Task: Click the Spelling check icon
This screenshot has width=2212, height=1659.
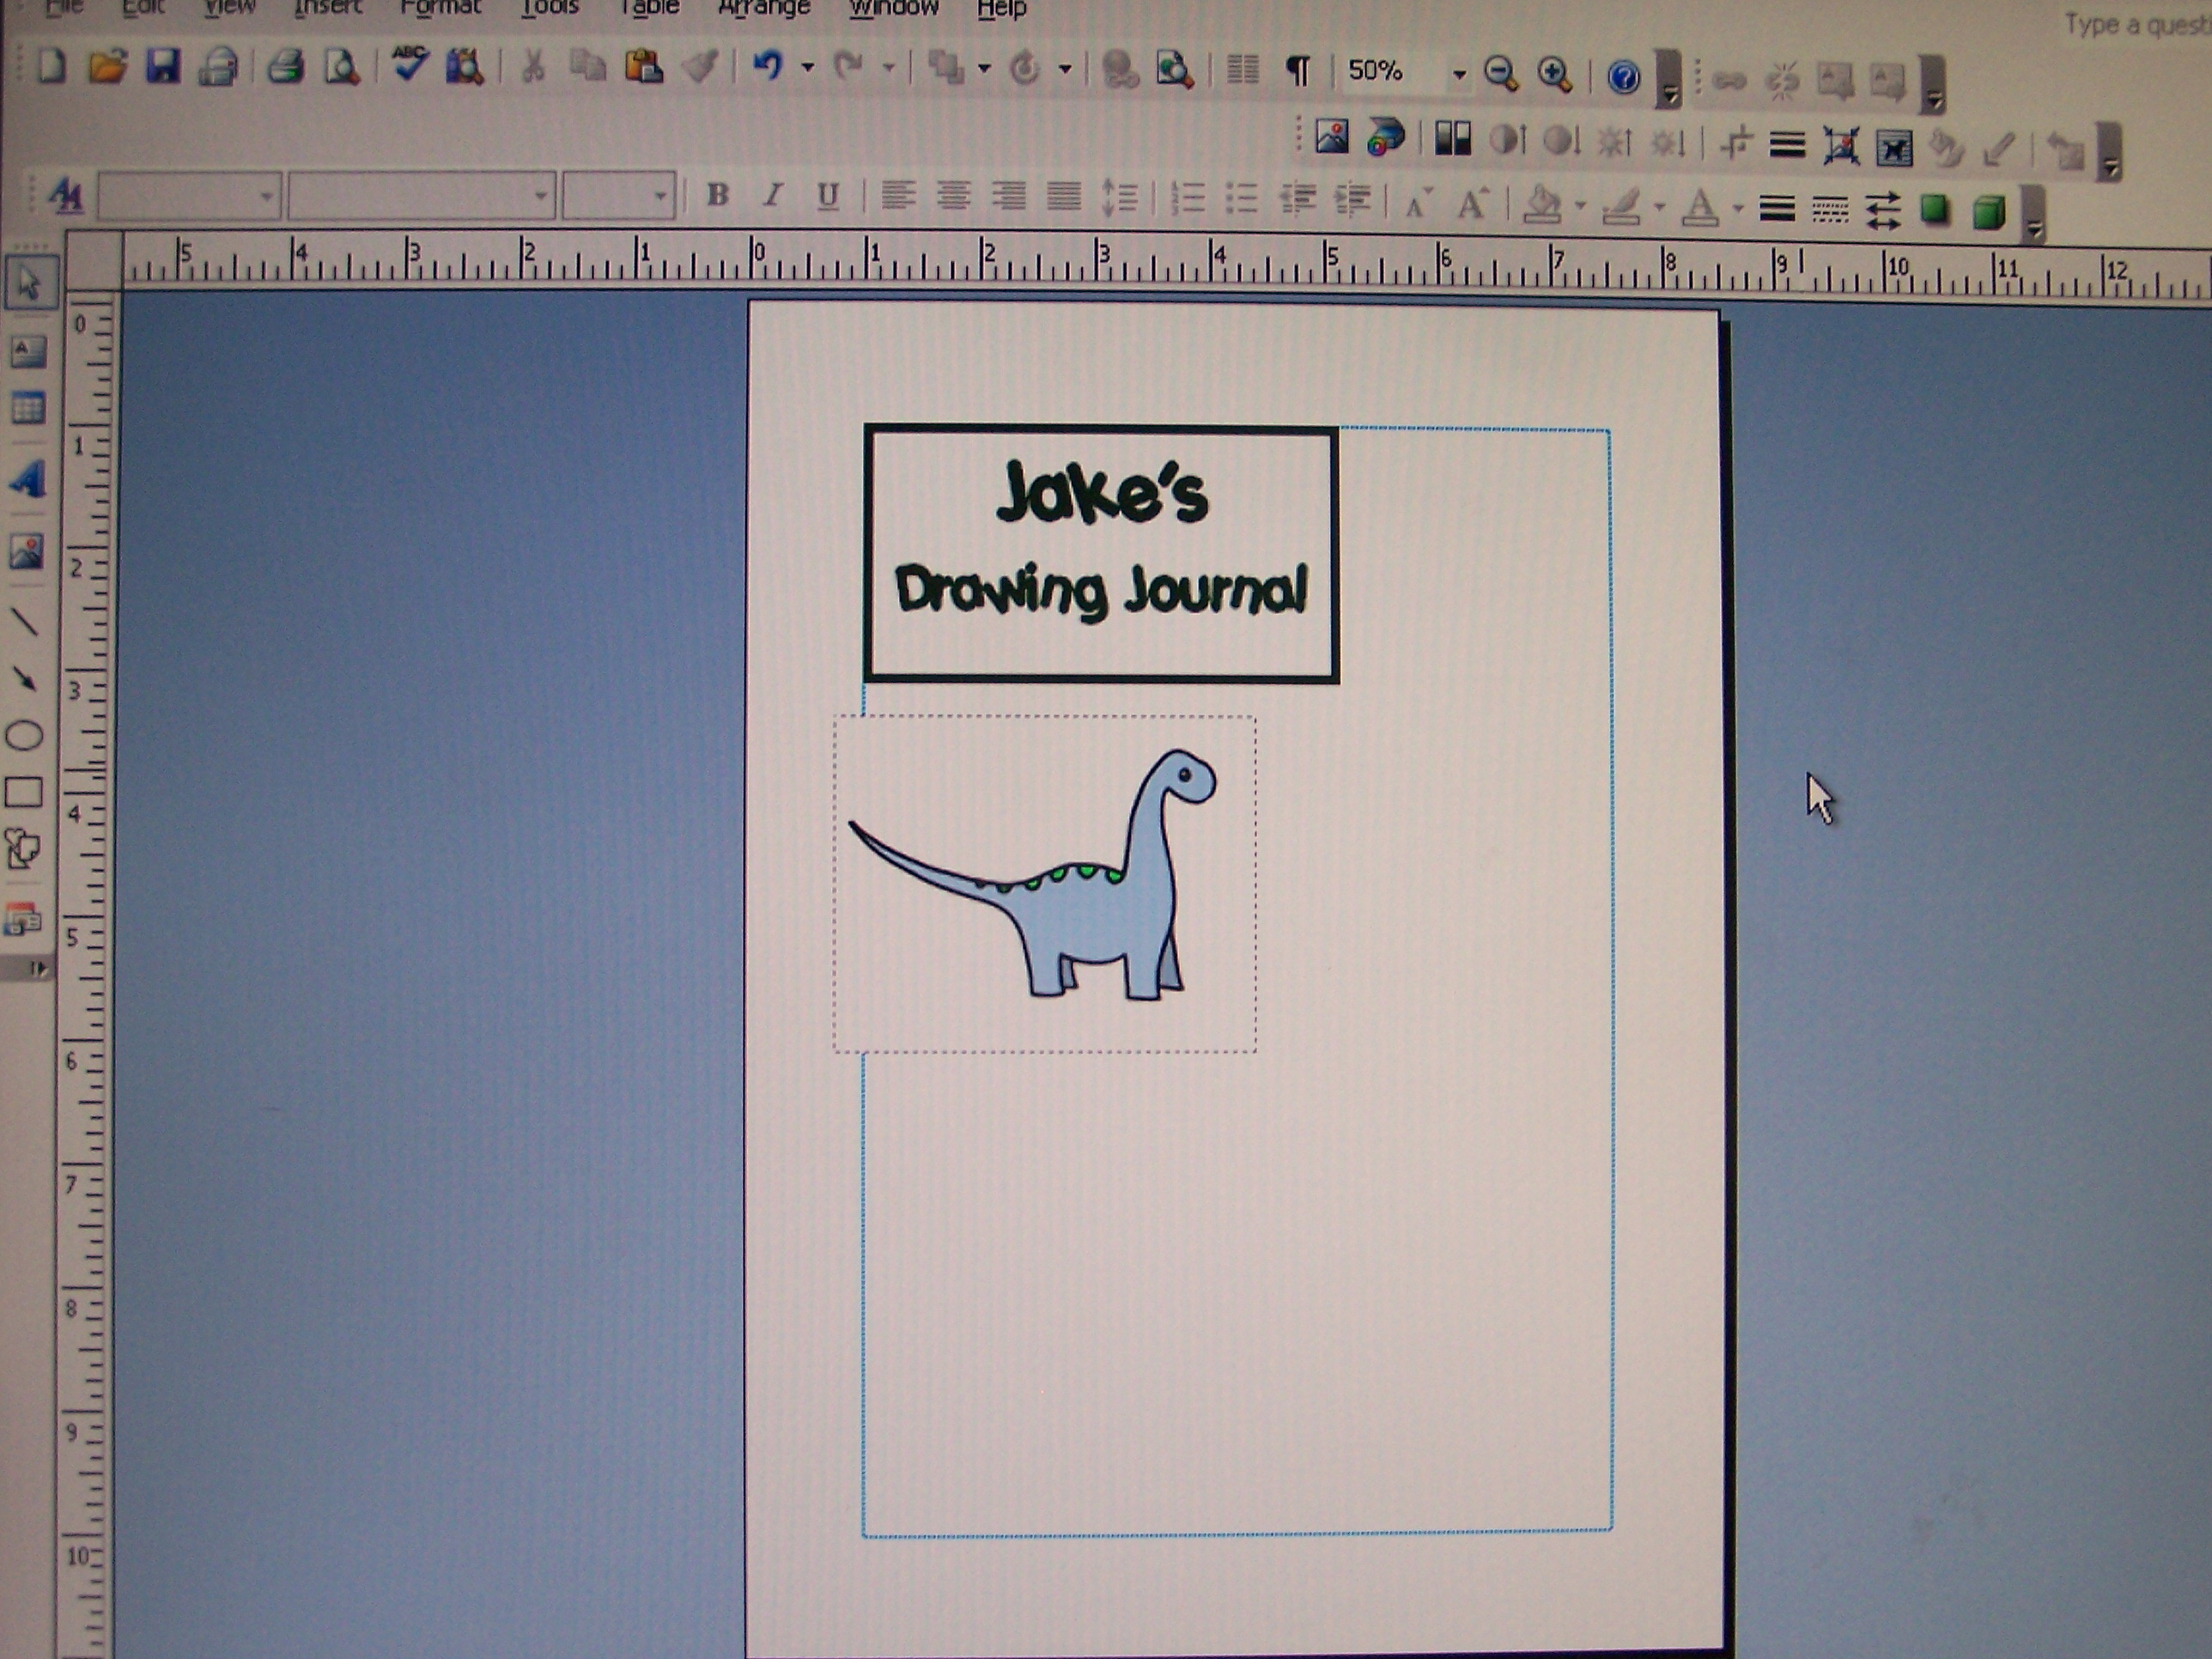Action: [409, 66]
